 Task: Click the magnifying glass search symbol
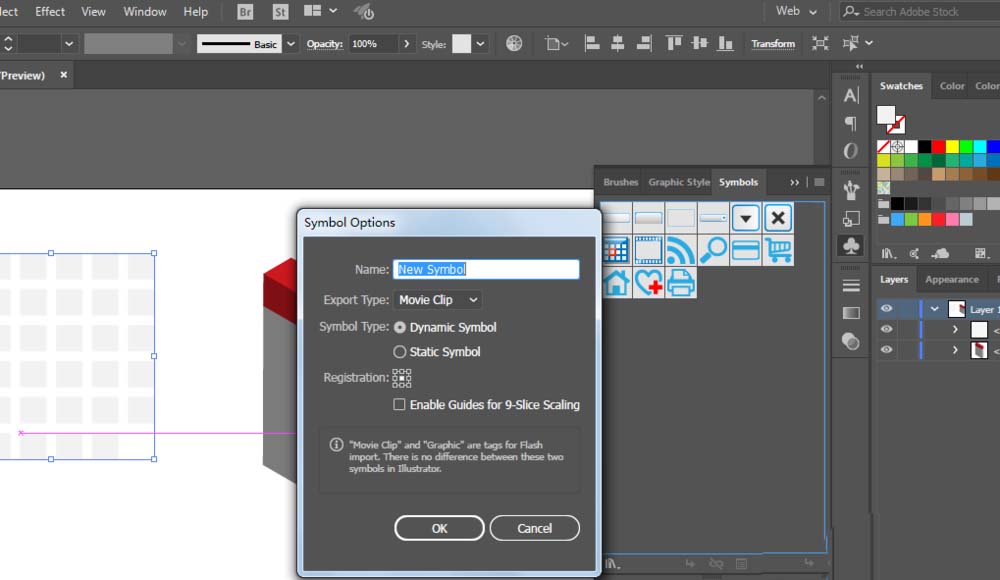pyautogui.click(x=713, y=250)
